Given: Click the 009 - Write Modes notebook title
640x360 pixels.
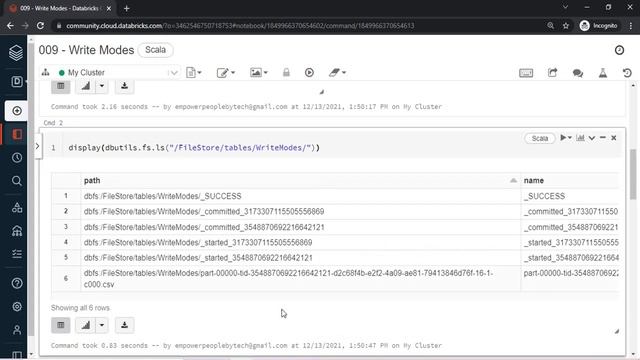Looking at the screenshot, I should pos(87,50).
